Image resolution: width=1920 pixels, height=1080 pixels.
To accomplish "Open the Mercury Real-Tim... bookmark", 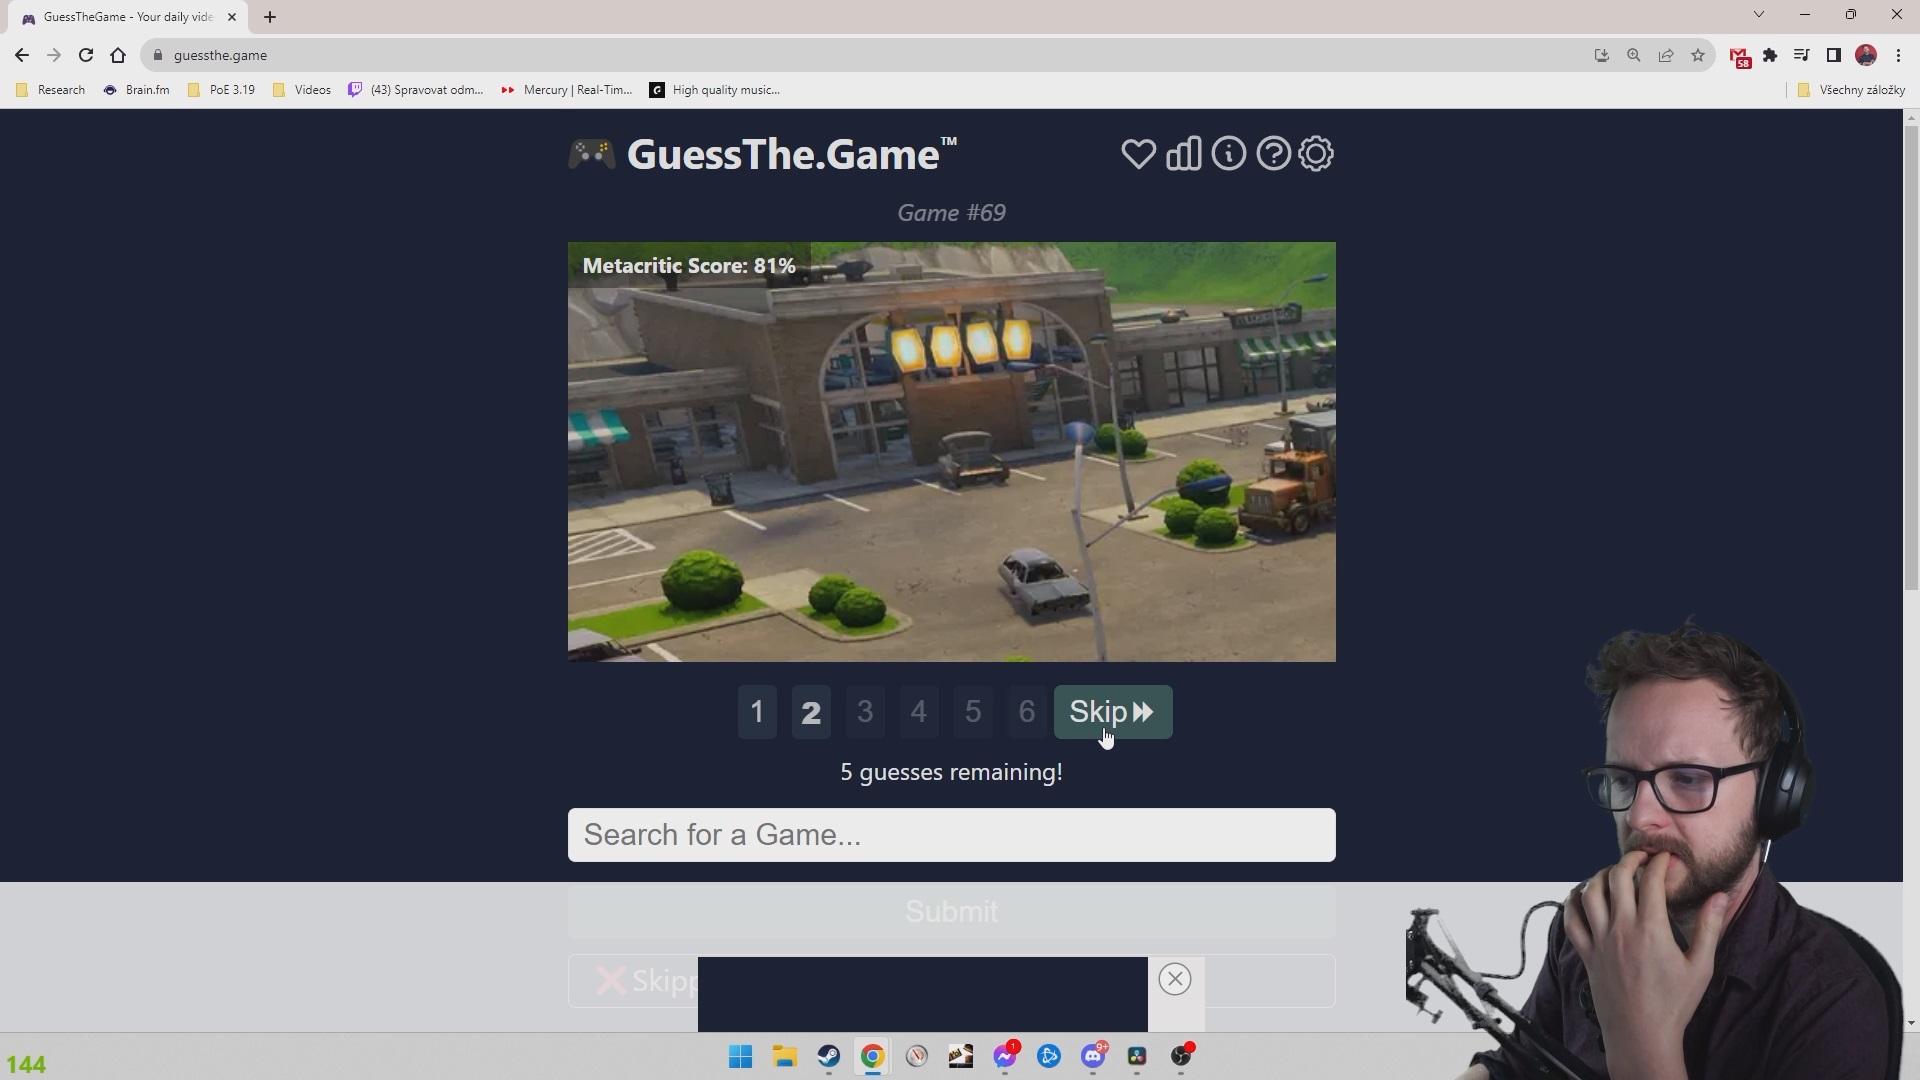I will coord(567,90).
